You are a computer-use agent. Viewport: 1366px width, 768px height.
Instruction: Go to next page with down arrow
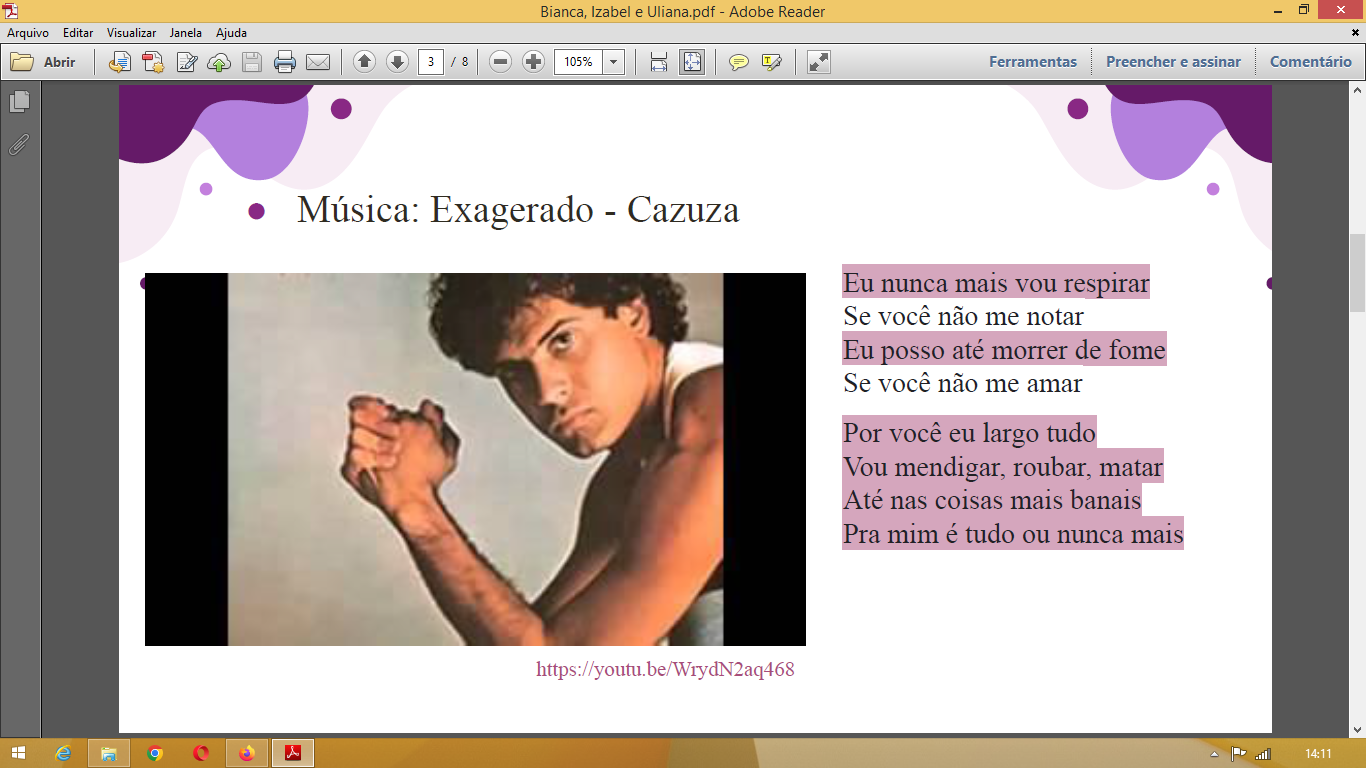[397, 62]
